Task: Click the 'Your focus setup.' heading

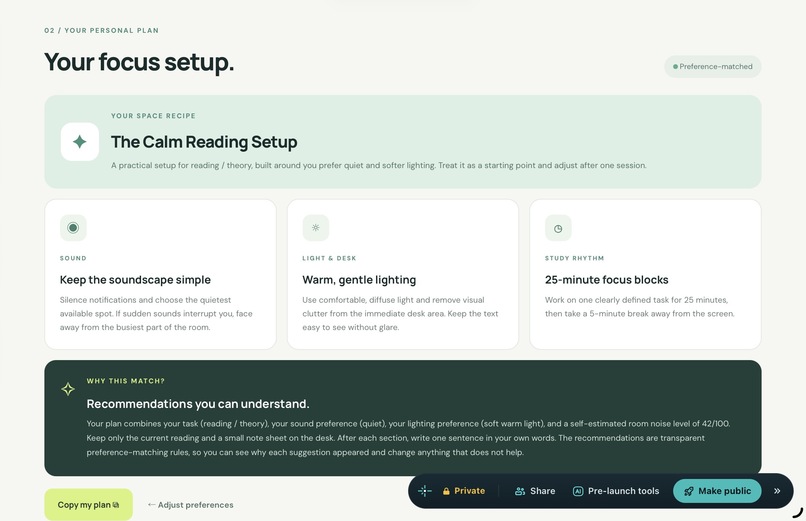Action: coord(139,62)
